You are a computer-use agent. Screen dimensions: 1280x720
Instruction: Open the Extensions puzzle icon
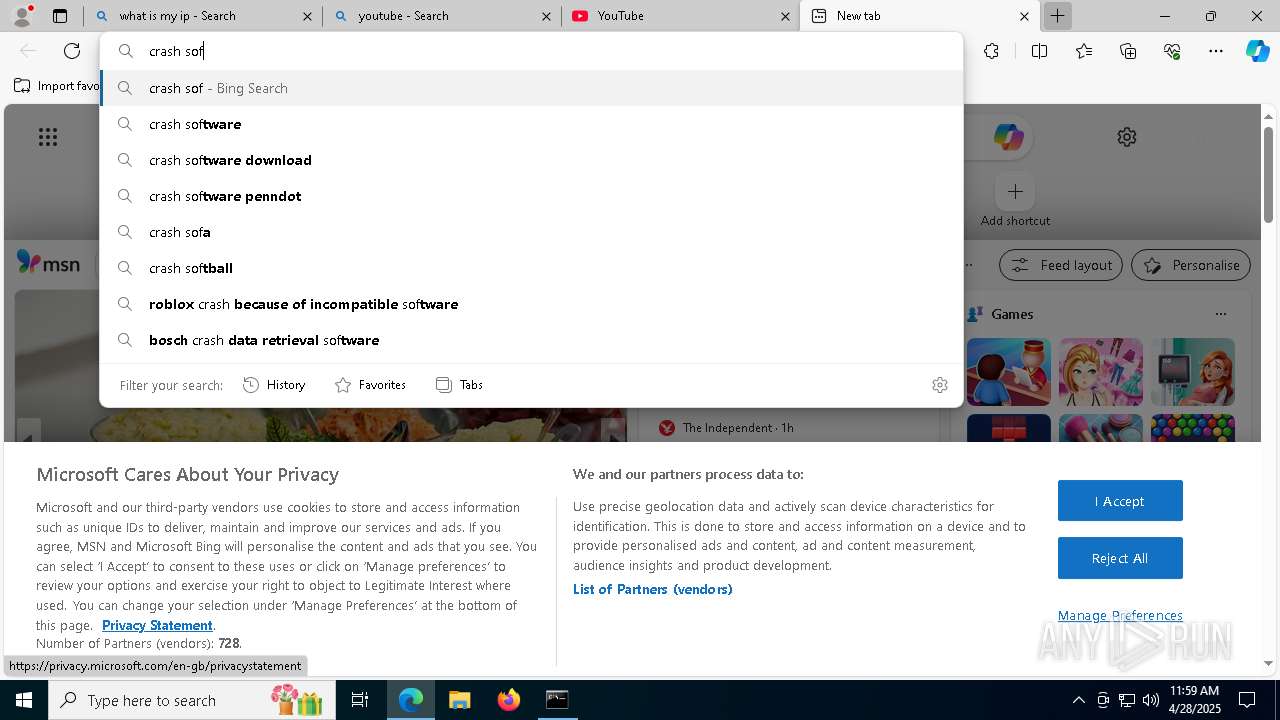point(991,51)
